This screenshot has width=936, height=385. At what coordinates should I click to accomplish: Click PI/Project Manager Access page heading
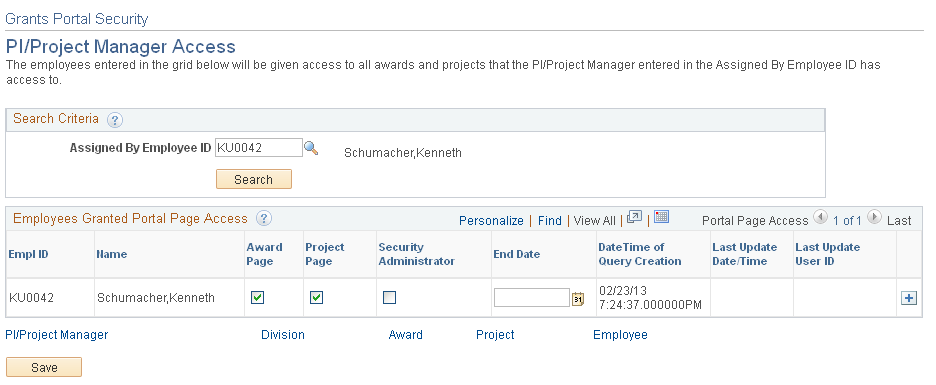coord(121,47)
